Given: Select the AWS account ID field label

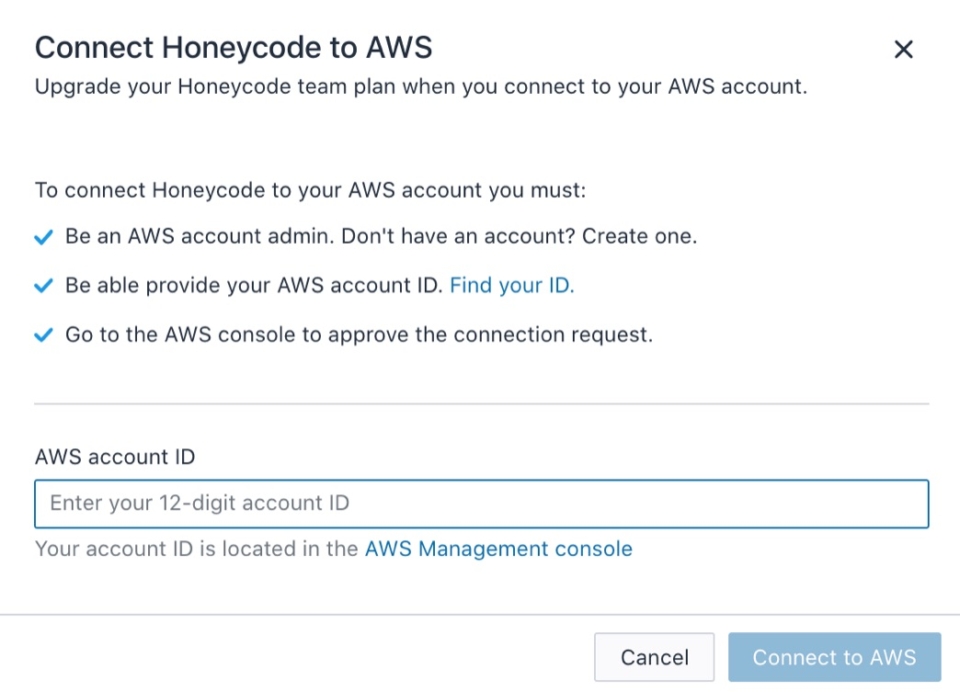Looking at the screenshot, I should (x=114, y=457).
